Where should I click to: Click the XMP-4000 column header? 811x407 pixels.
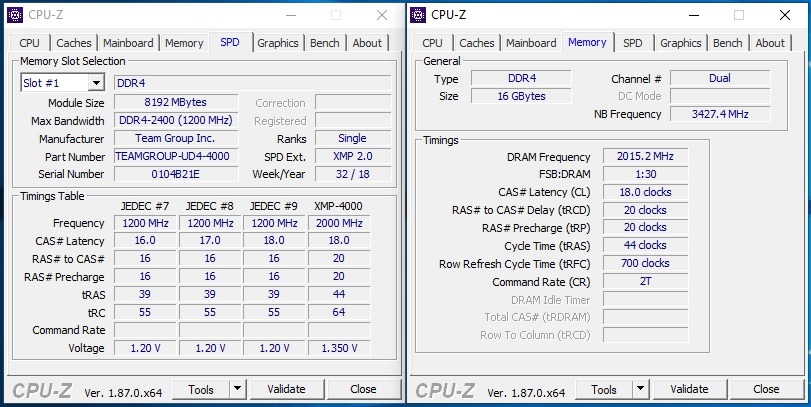tap(338, 206)
